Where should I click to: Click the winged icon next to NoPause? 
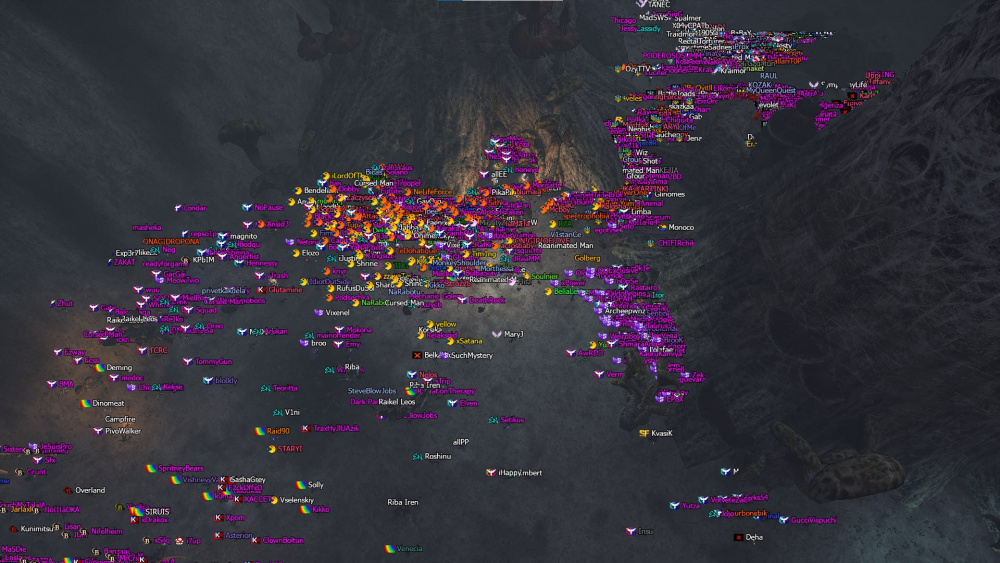247,207
